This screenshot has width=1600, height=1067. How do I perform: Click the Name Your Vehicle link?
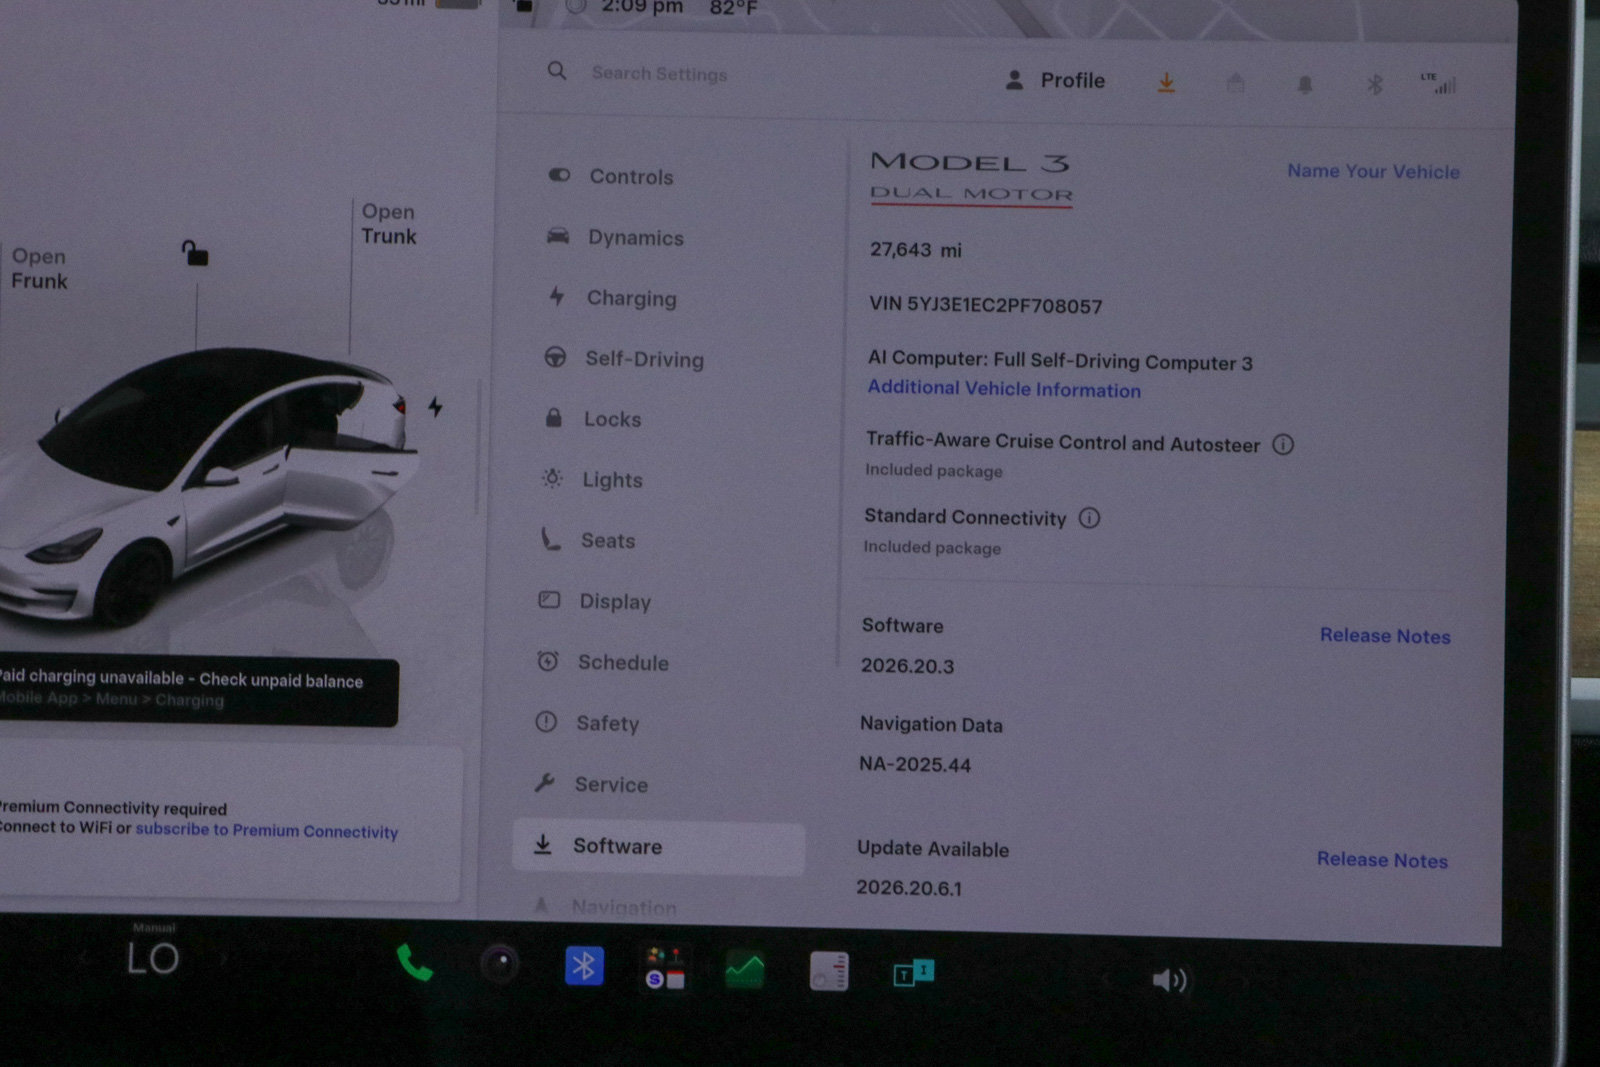(1373, 171)
